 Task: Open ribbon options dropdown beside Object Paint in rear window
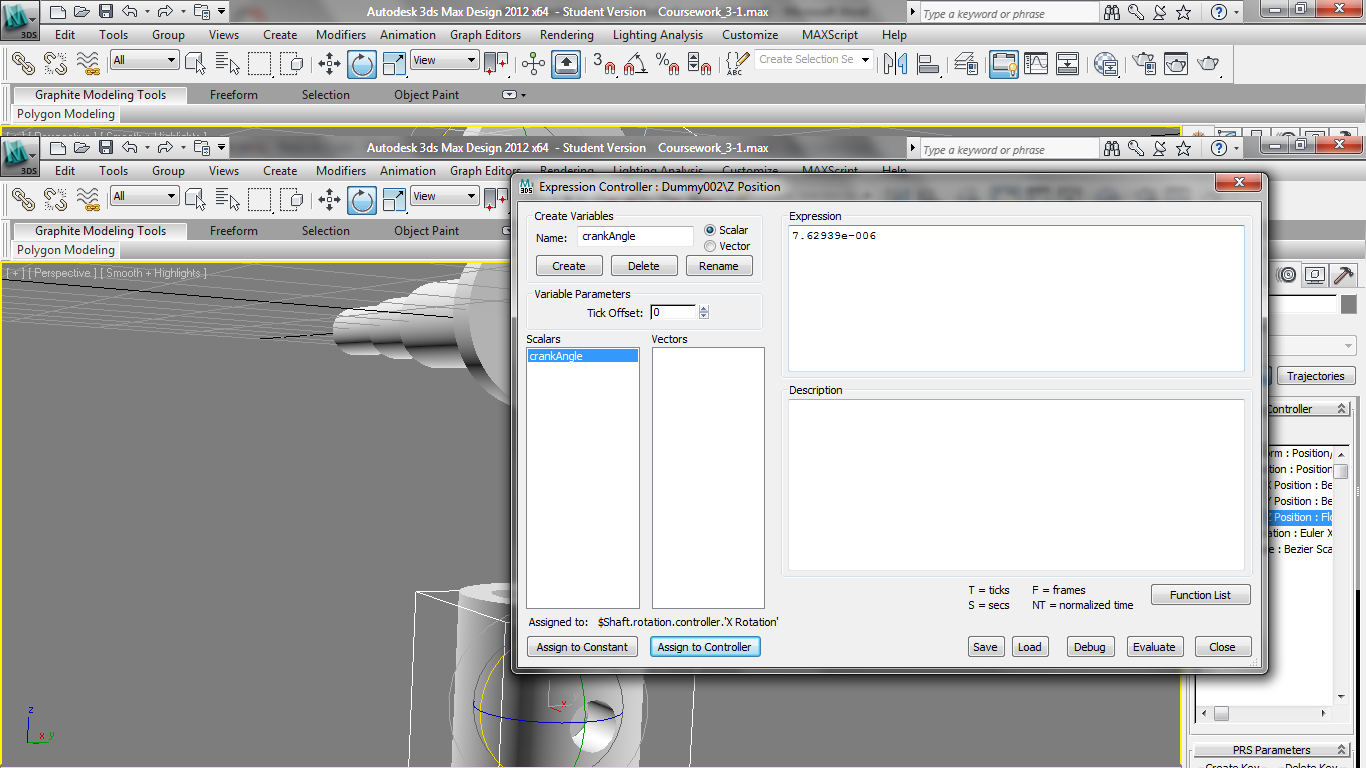click(513, 95)
